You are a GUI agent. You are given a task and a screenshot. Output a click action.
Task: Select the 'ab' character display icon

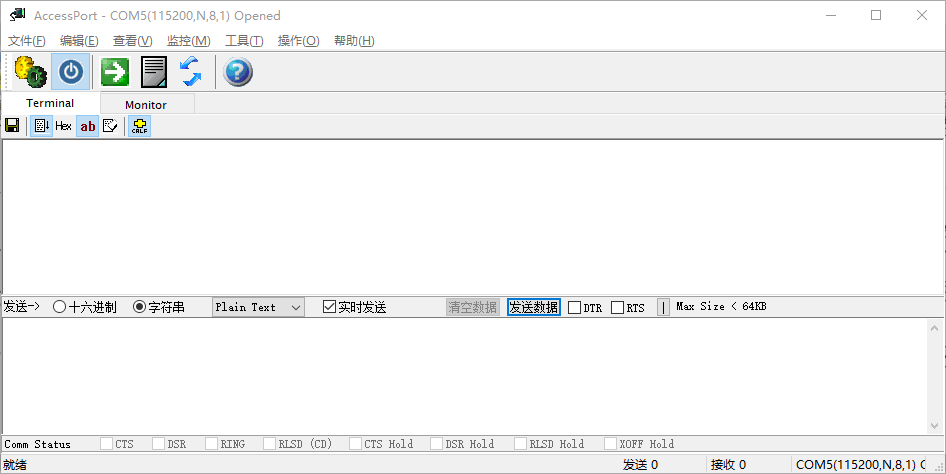pyautogui.click(x=88, y=126)
